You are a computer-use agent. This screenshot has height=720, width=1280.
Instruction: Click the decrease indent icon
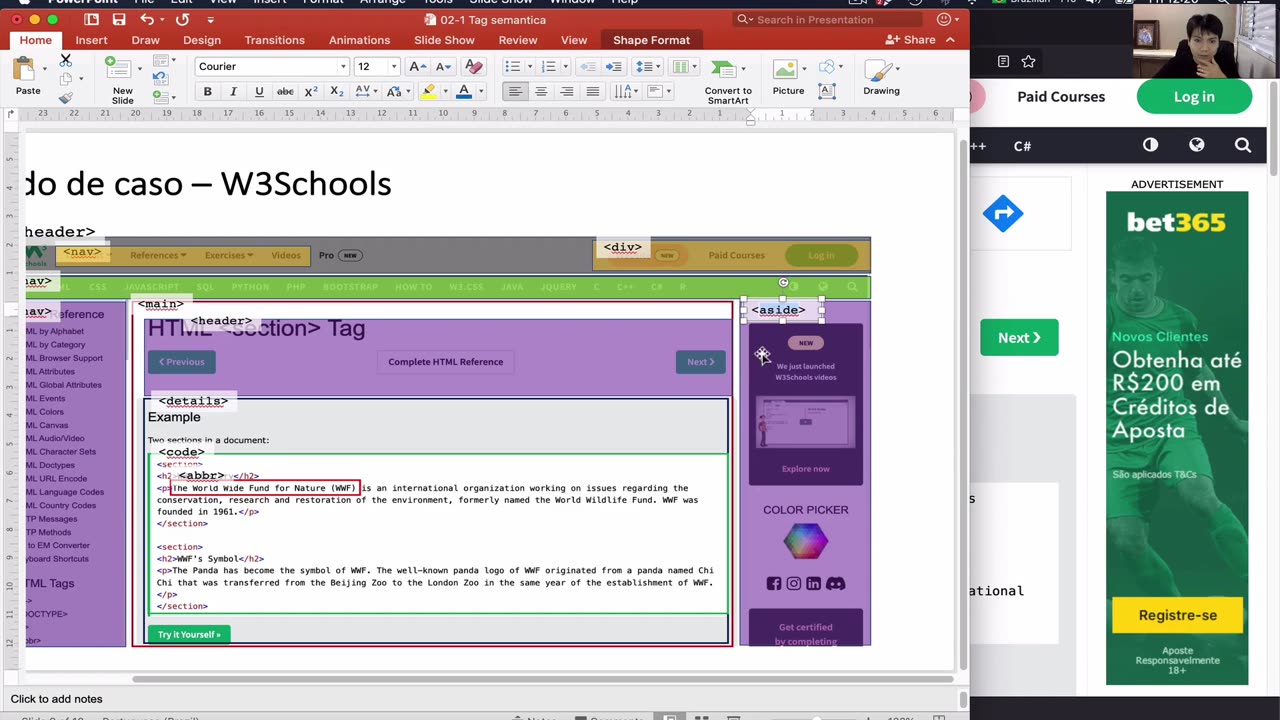click(588, 66)
